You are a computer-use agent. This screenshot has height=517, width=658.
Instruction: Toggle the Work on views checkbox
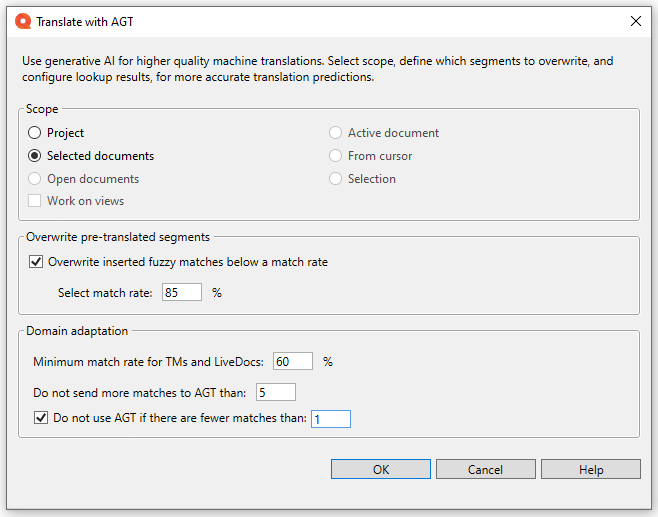point(34,201)
